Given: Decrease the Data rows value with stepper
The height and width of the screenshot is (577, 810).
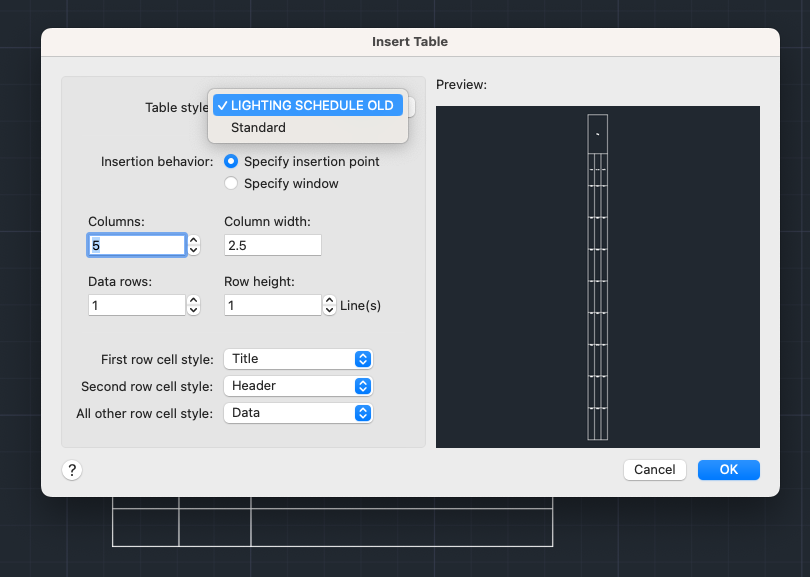Looking at the screenshot, I should click(x=193, y=309).
